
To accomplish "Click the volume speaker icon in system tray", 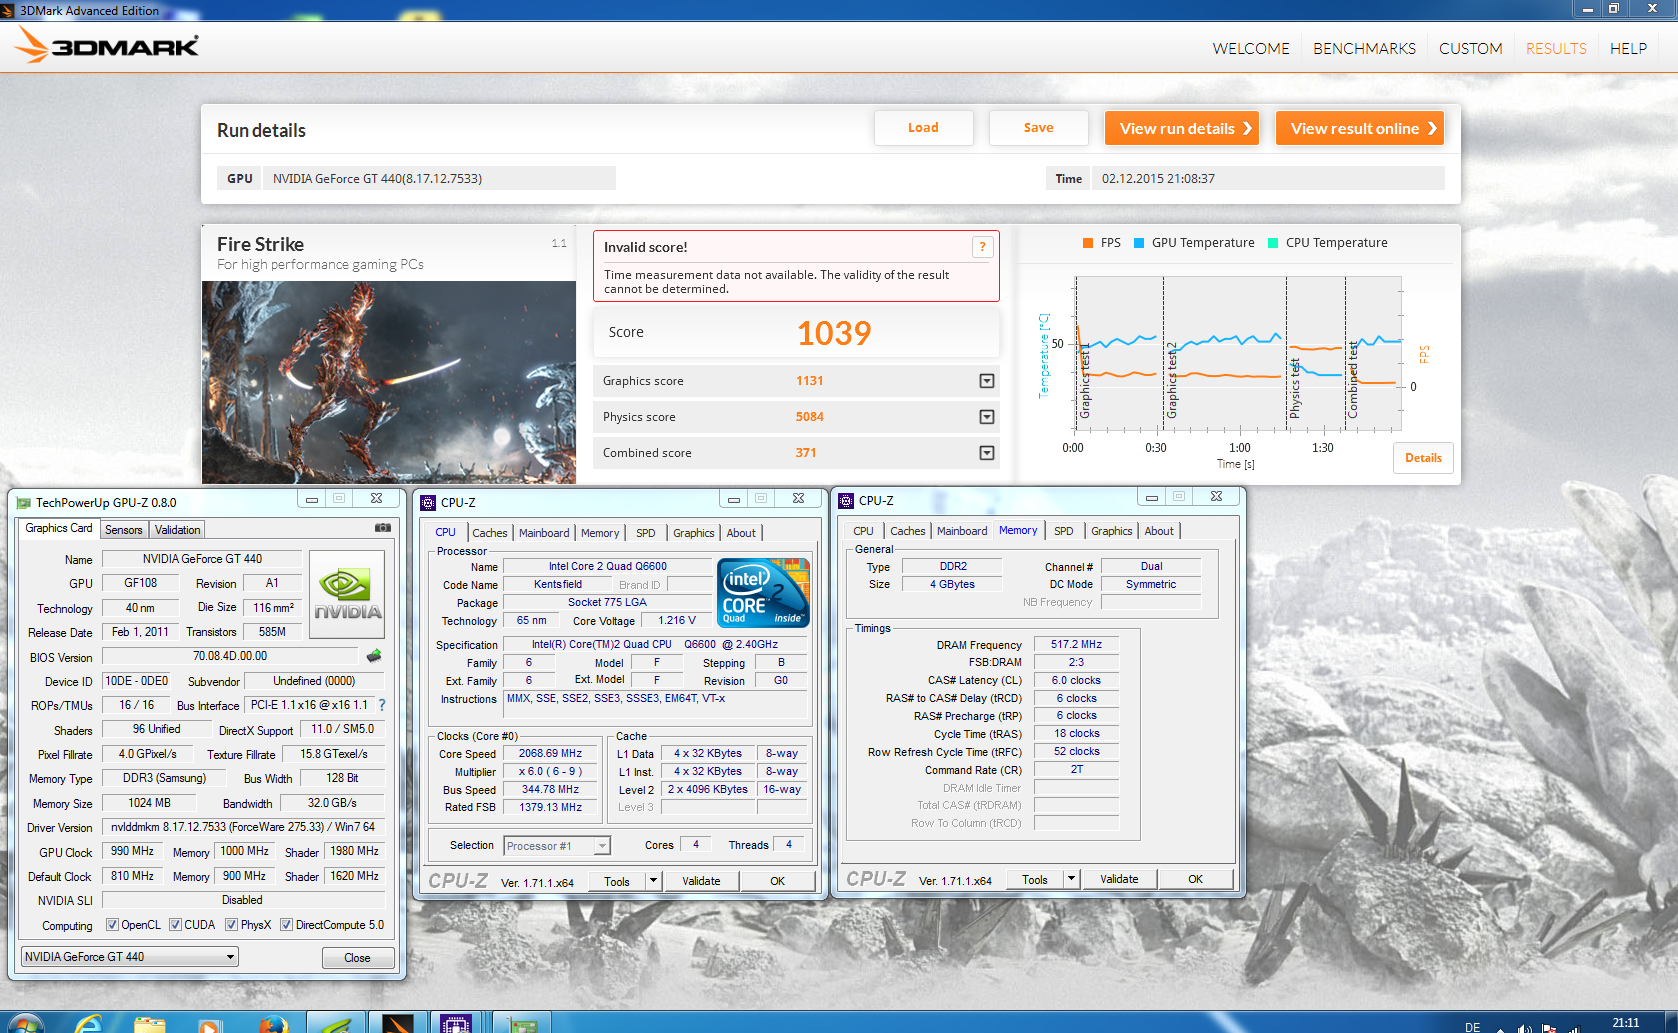I will (1524, 1028).
